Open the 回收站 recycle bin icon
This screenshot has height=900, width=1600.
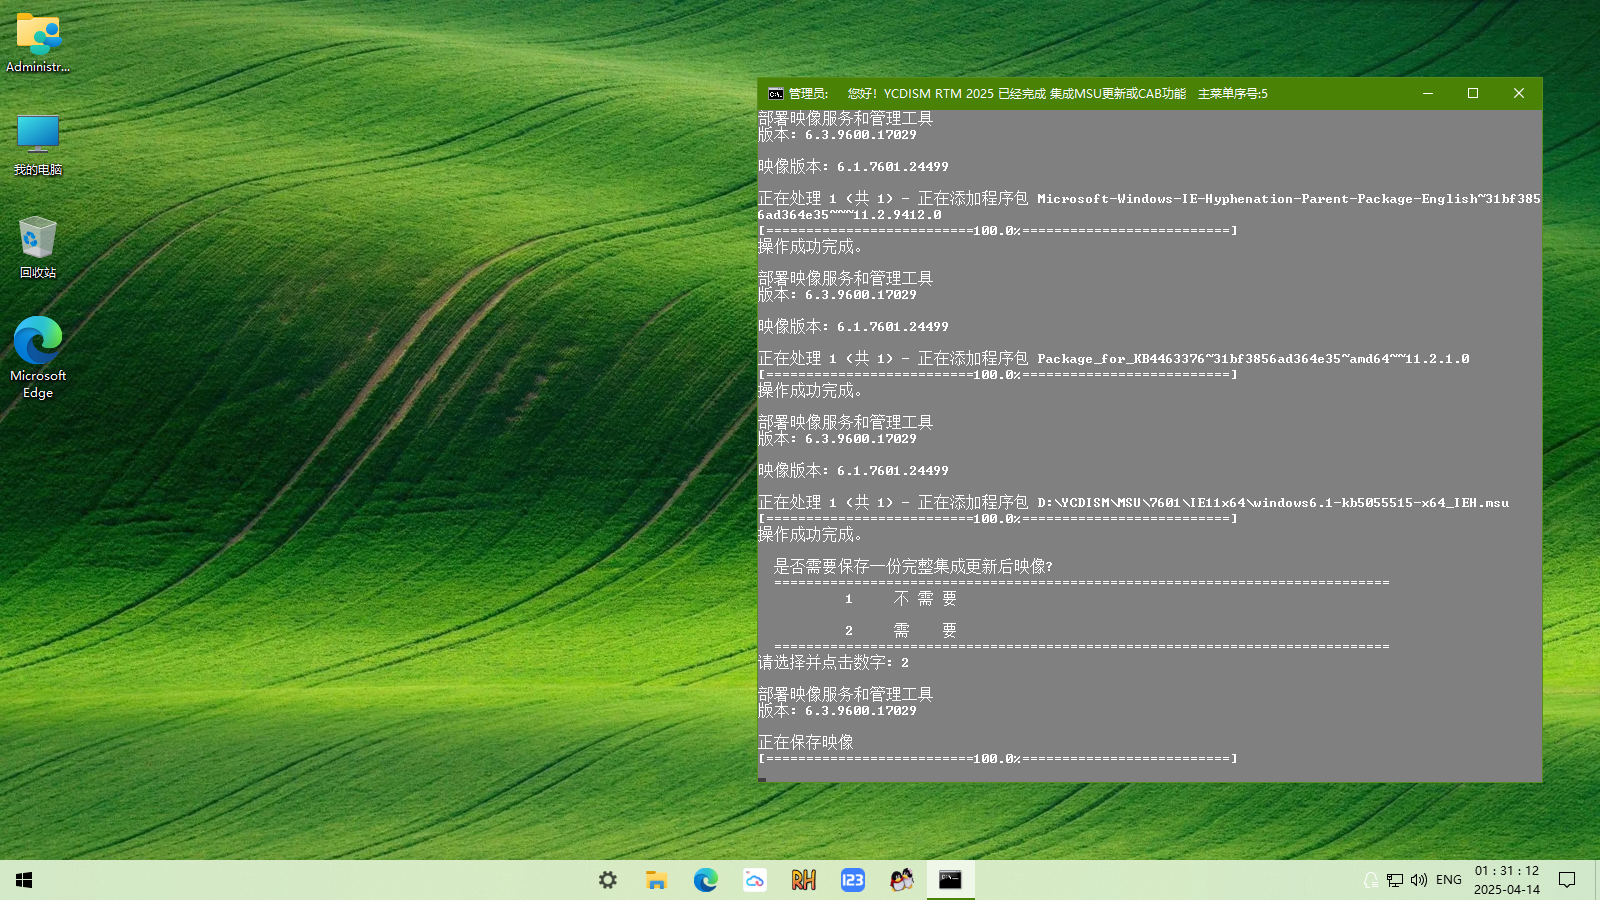pos(38,247)
